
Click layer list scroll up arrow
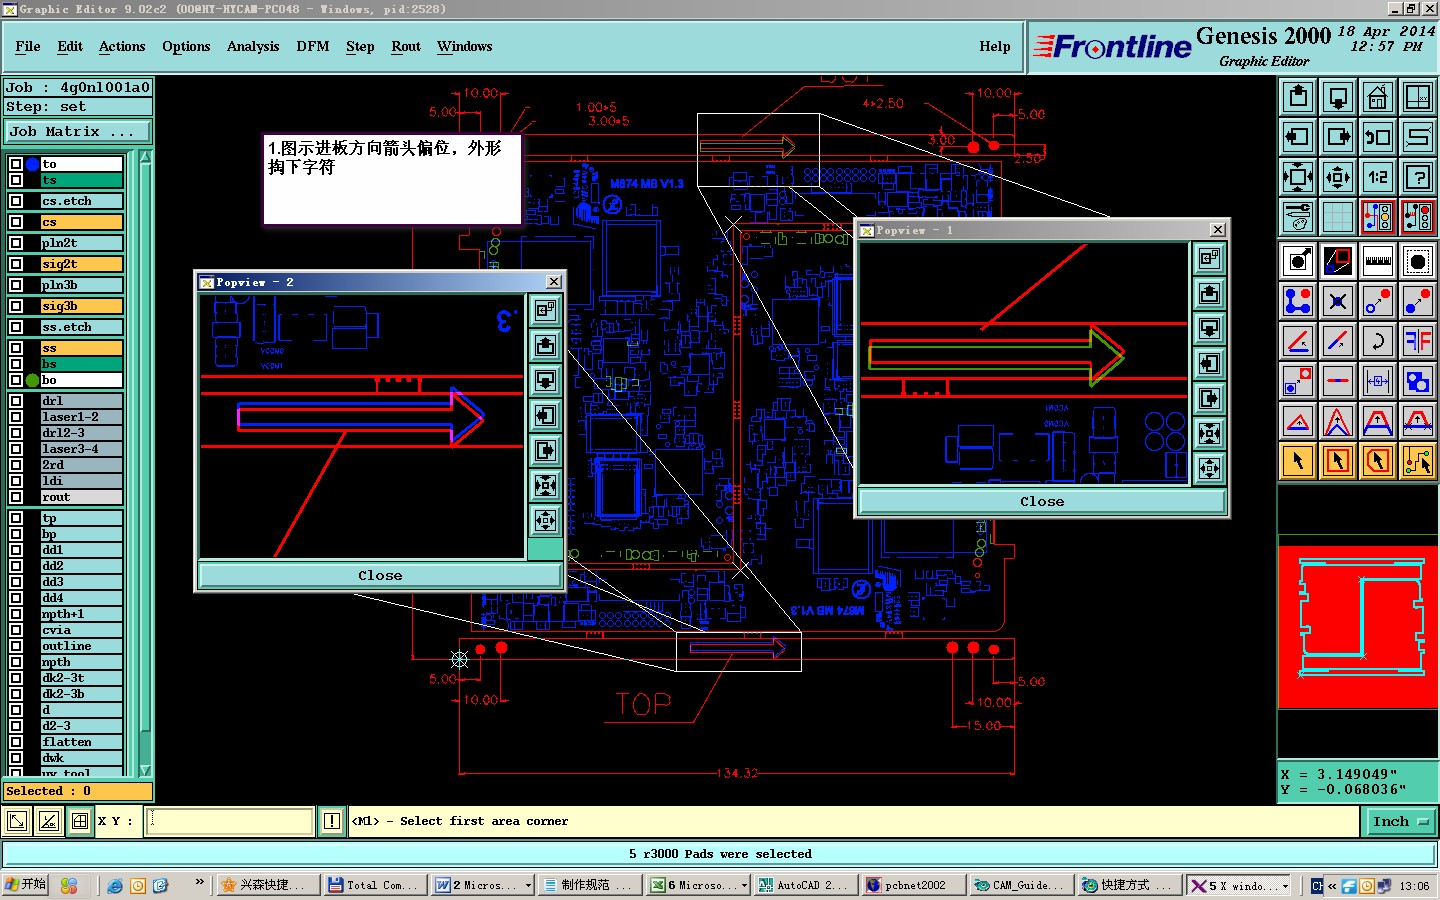[146, 157]
